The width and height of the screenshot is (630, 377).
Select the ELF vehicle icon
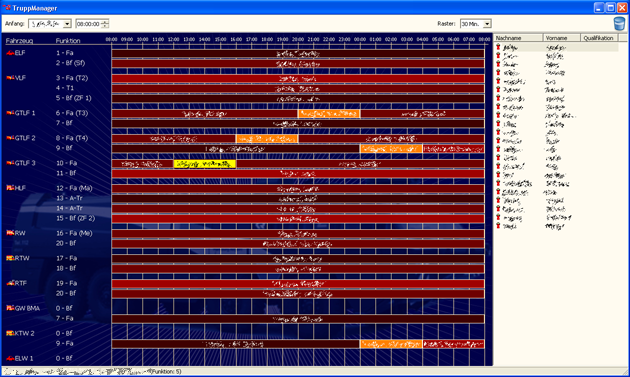tap(10, 53)
